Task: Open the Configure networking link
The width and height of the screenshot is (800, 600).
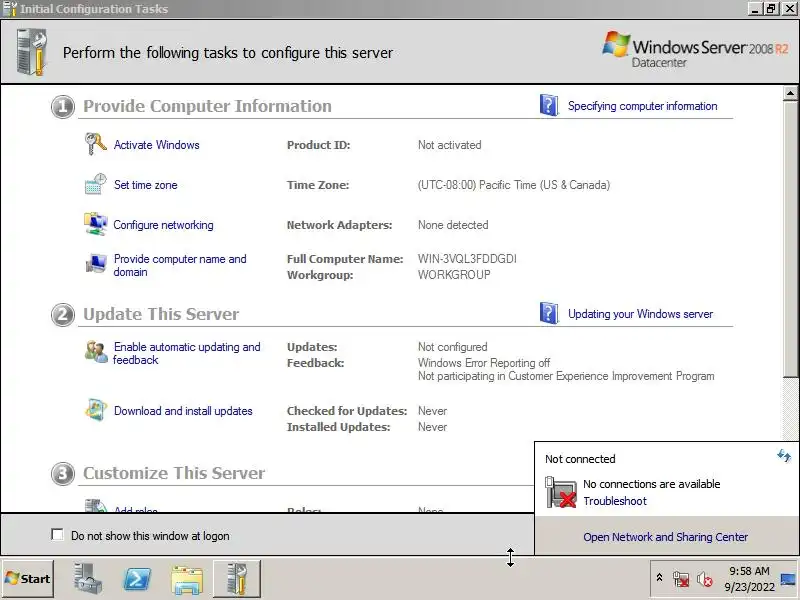Action: [163, 225]
